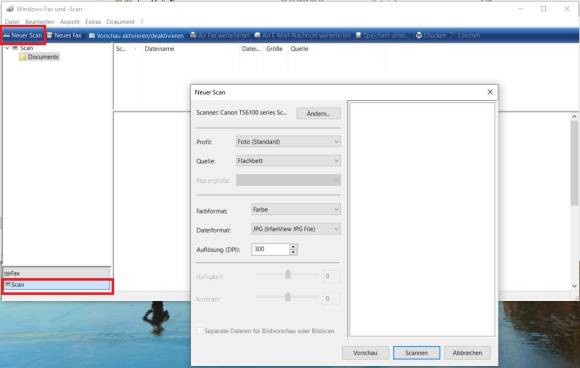Open the Profil dropdown
Screen dimensions: 580x368
288,142
